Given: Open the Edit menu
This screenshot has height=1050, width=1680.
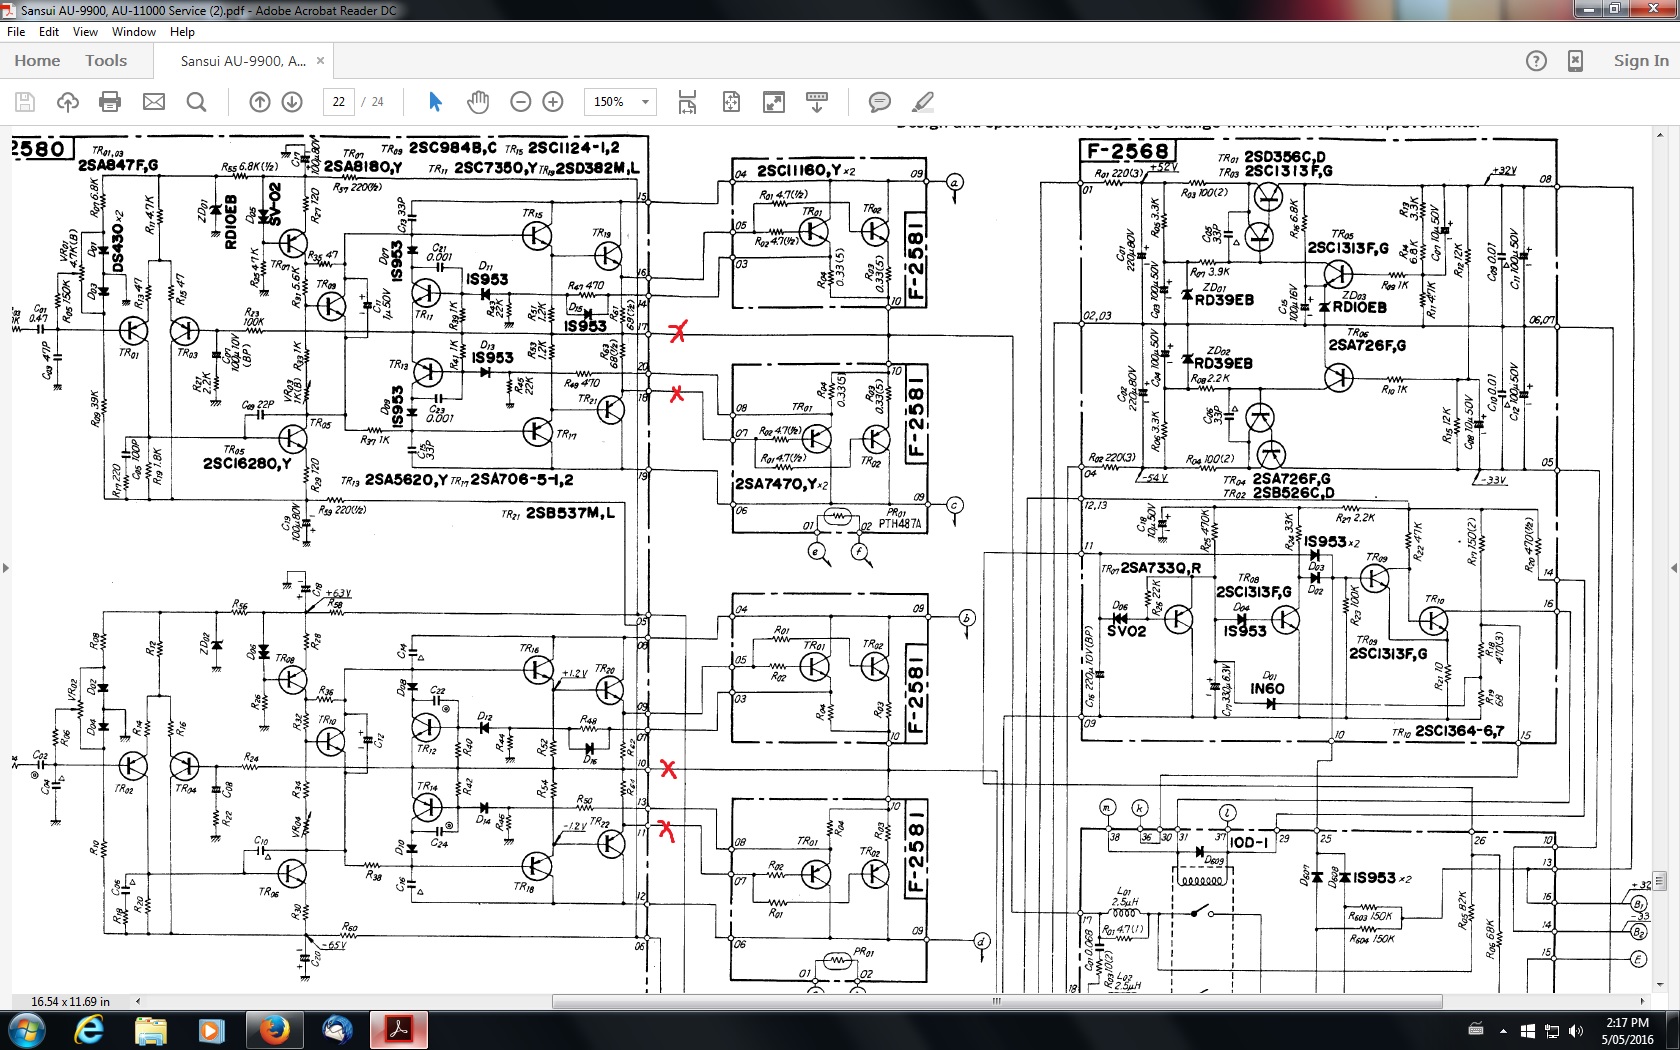Looking at the screenshot, I should [49, 32].
